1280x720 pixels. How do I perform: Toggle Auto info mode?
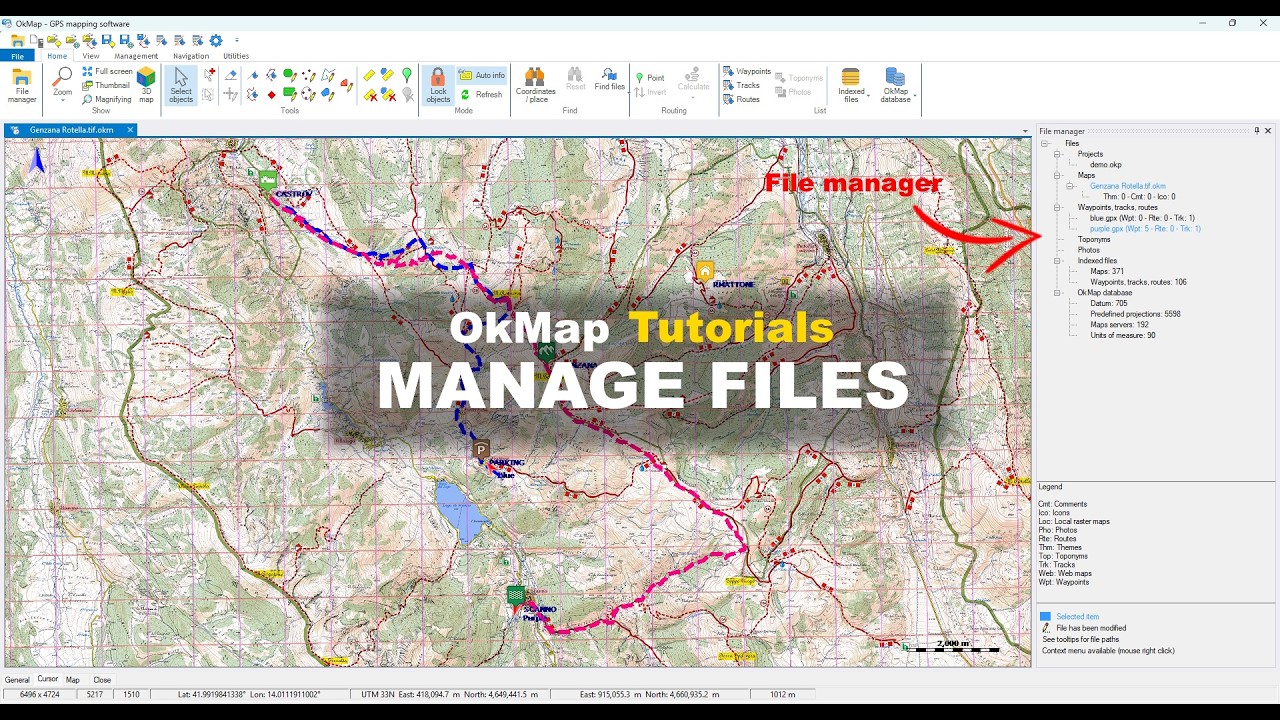481,75
